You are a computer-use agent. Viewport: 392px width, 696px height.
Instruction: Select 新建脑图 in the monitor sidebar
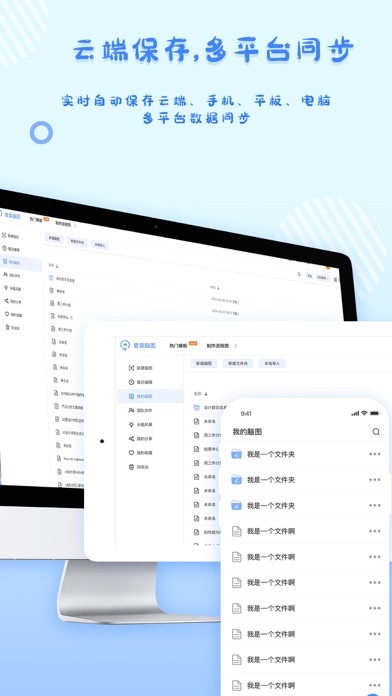11,236
